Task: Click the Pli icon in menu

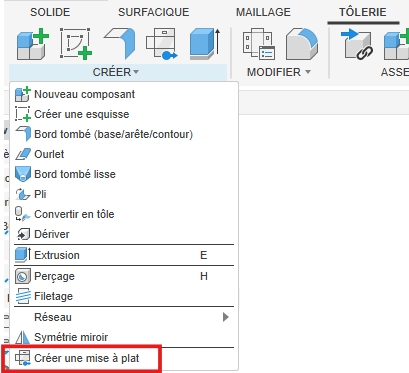Action: coord(23,194)
